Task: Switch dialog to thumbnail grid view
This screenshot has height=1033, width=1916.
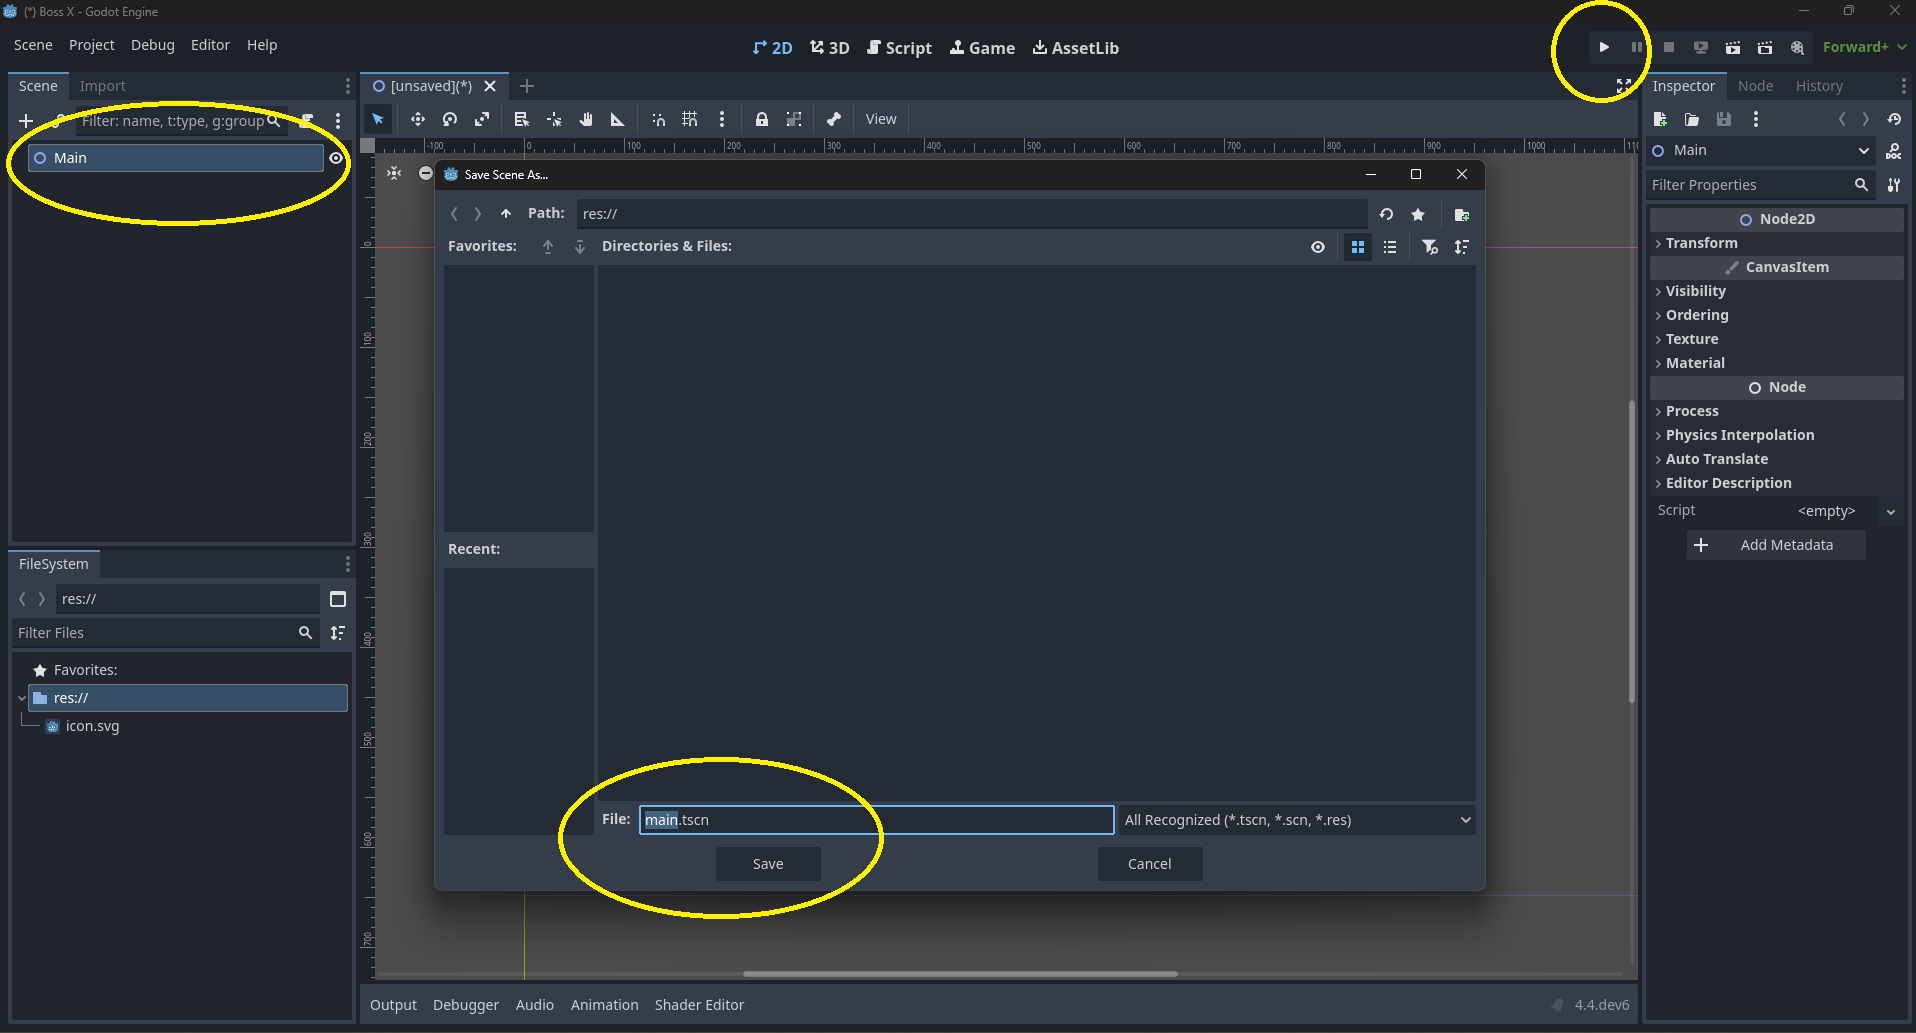Action: coord(1358,247)
